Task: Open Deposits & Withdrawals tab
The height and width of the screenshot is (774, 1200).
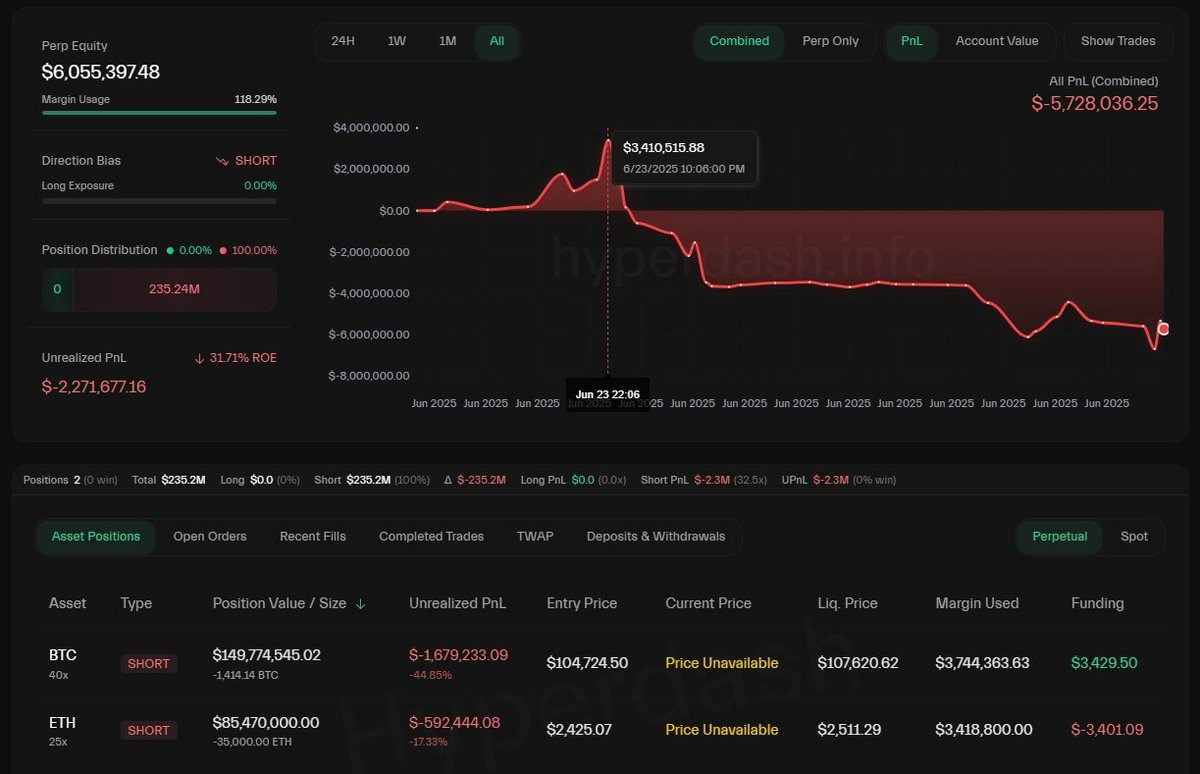Action: (656, 536)
